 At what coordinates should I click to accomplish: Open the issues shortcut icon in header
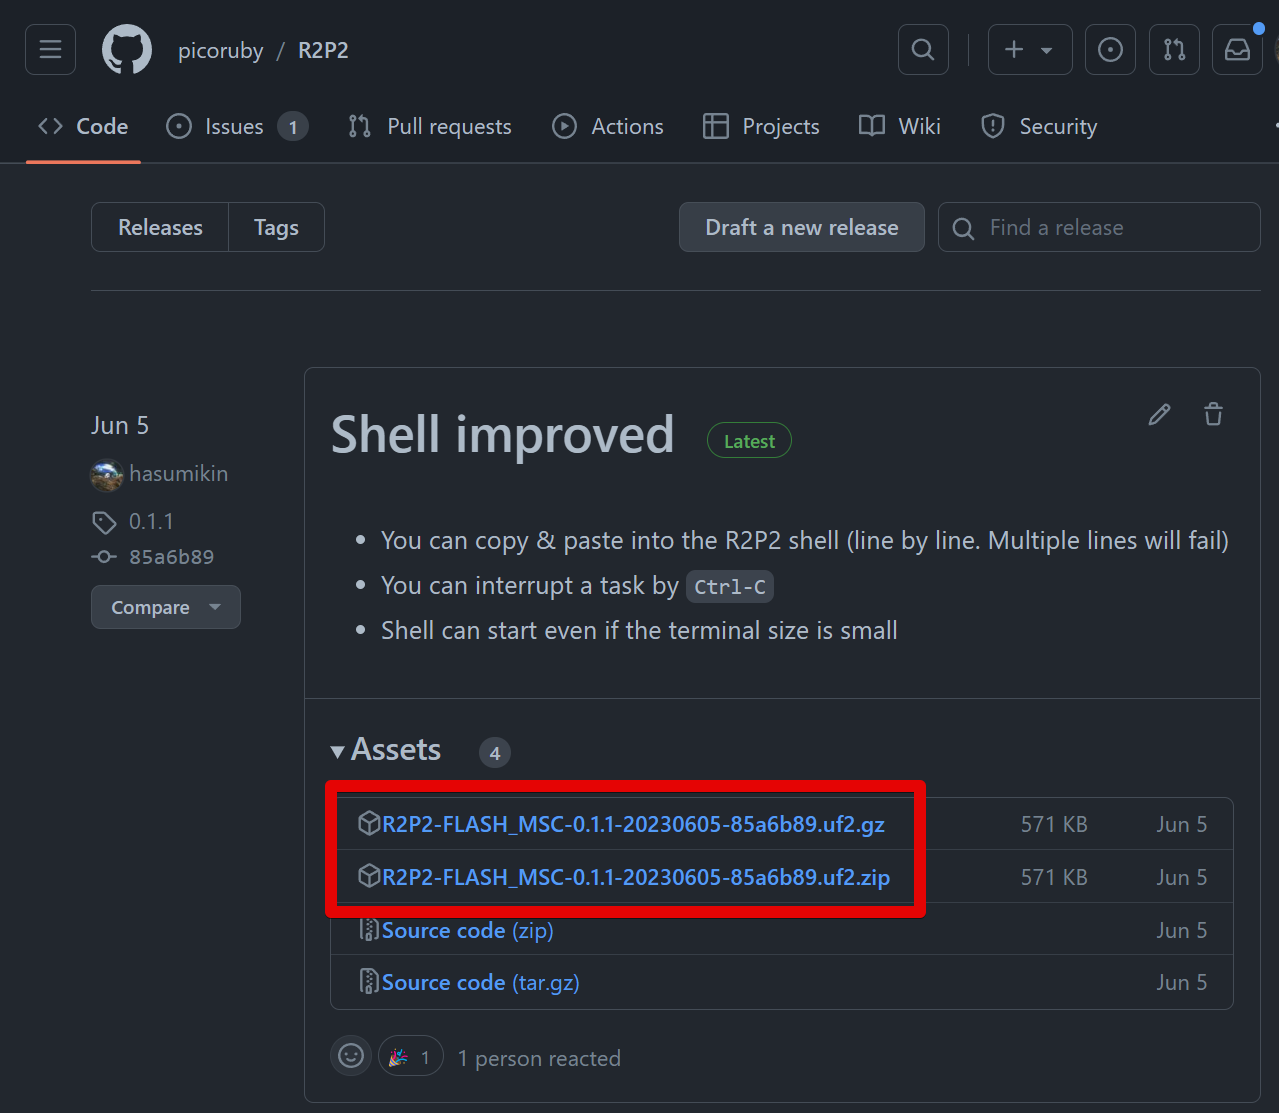(1110, 49)
